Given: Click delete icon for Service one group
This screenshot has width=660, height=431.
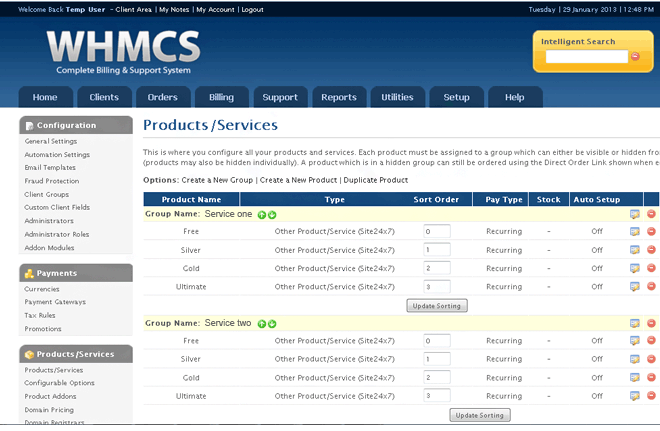Looking at the screenshot, I should tap(651, 214).
